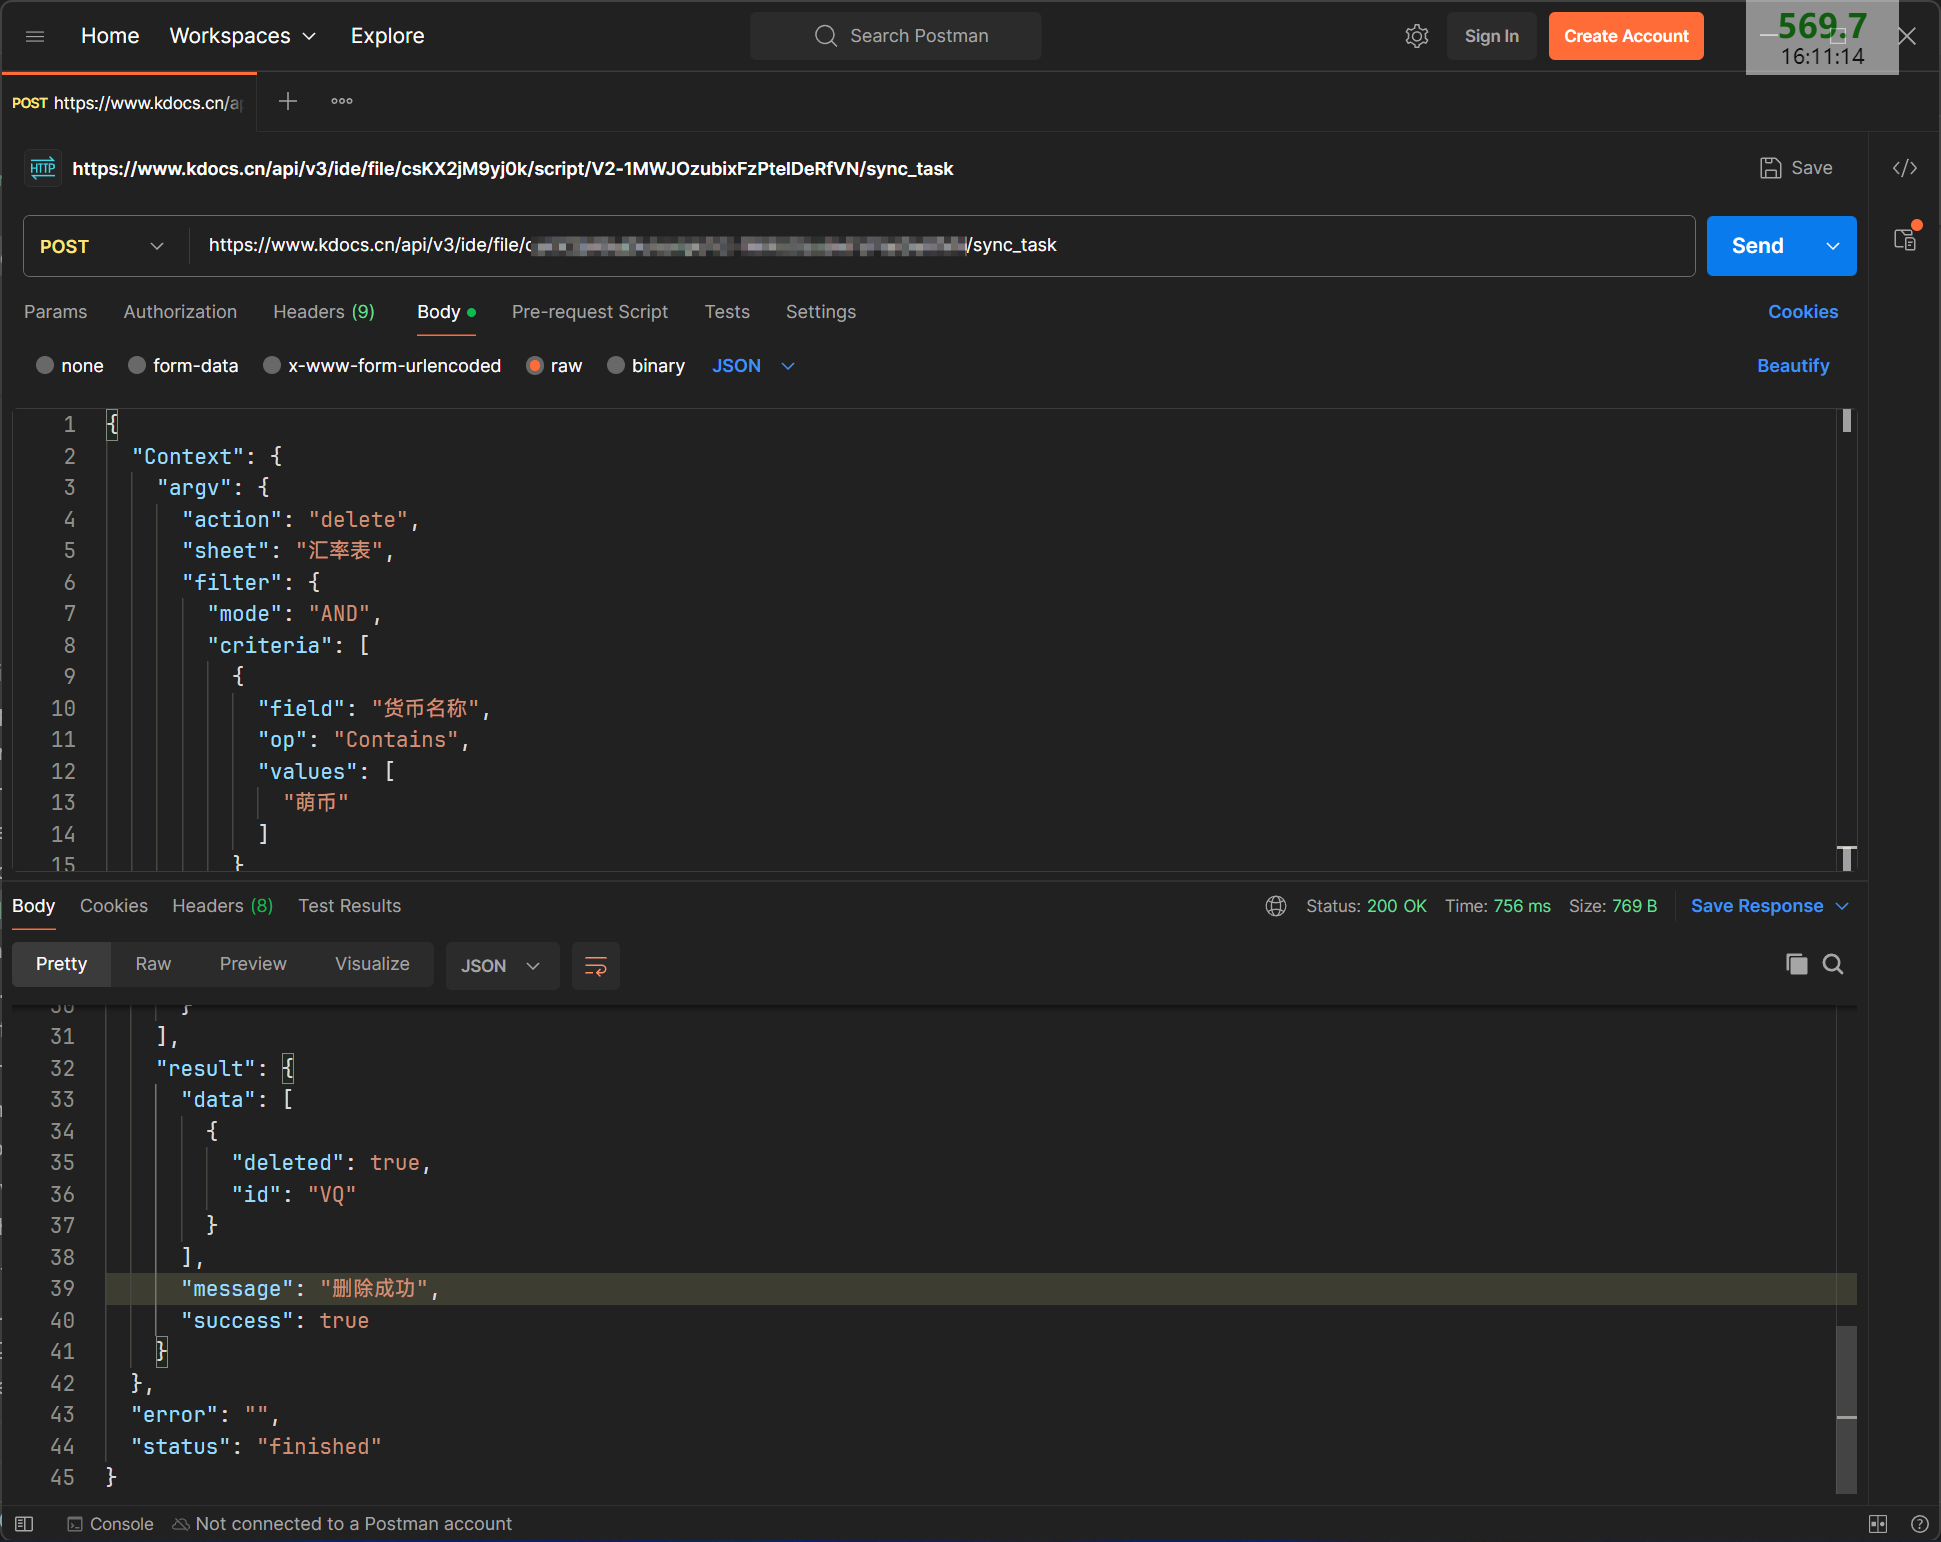Click the Search Postman field

(896, 36)
